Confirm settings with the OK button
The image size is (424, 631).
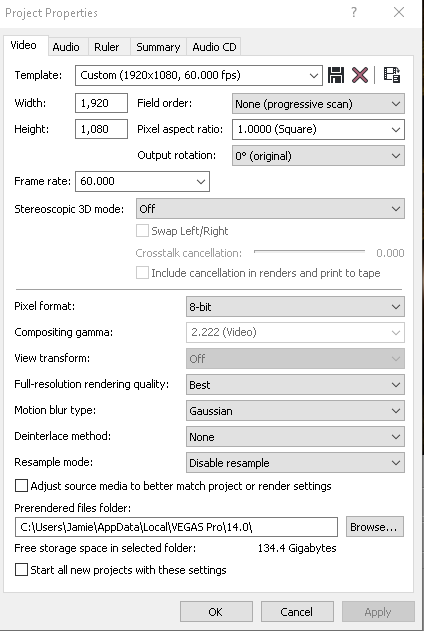216,612
